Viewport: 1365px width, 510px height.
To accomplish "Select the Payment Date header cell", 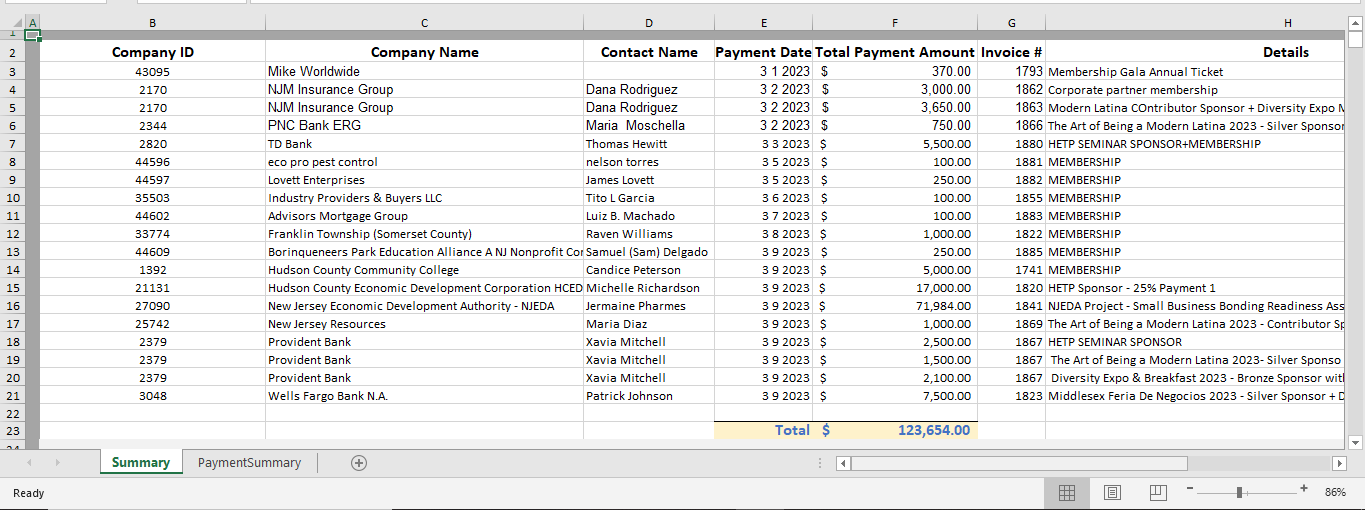I will tap(764, 52).
